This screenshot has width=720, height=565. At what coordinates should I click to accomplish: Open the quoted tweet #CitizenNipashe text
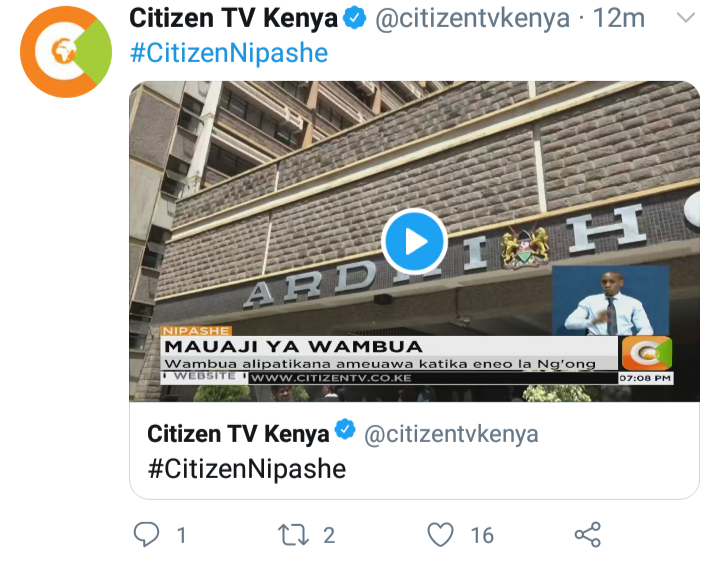click(247, 469)
